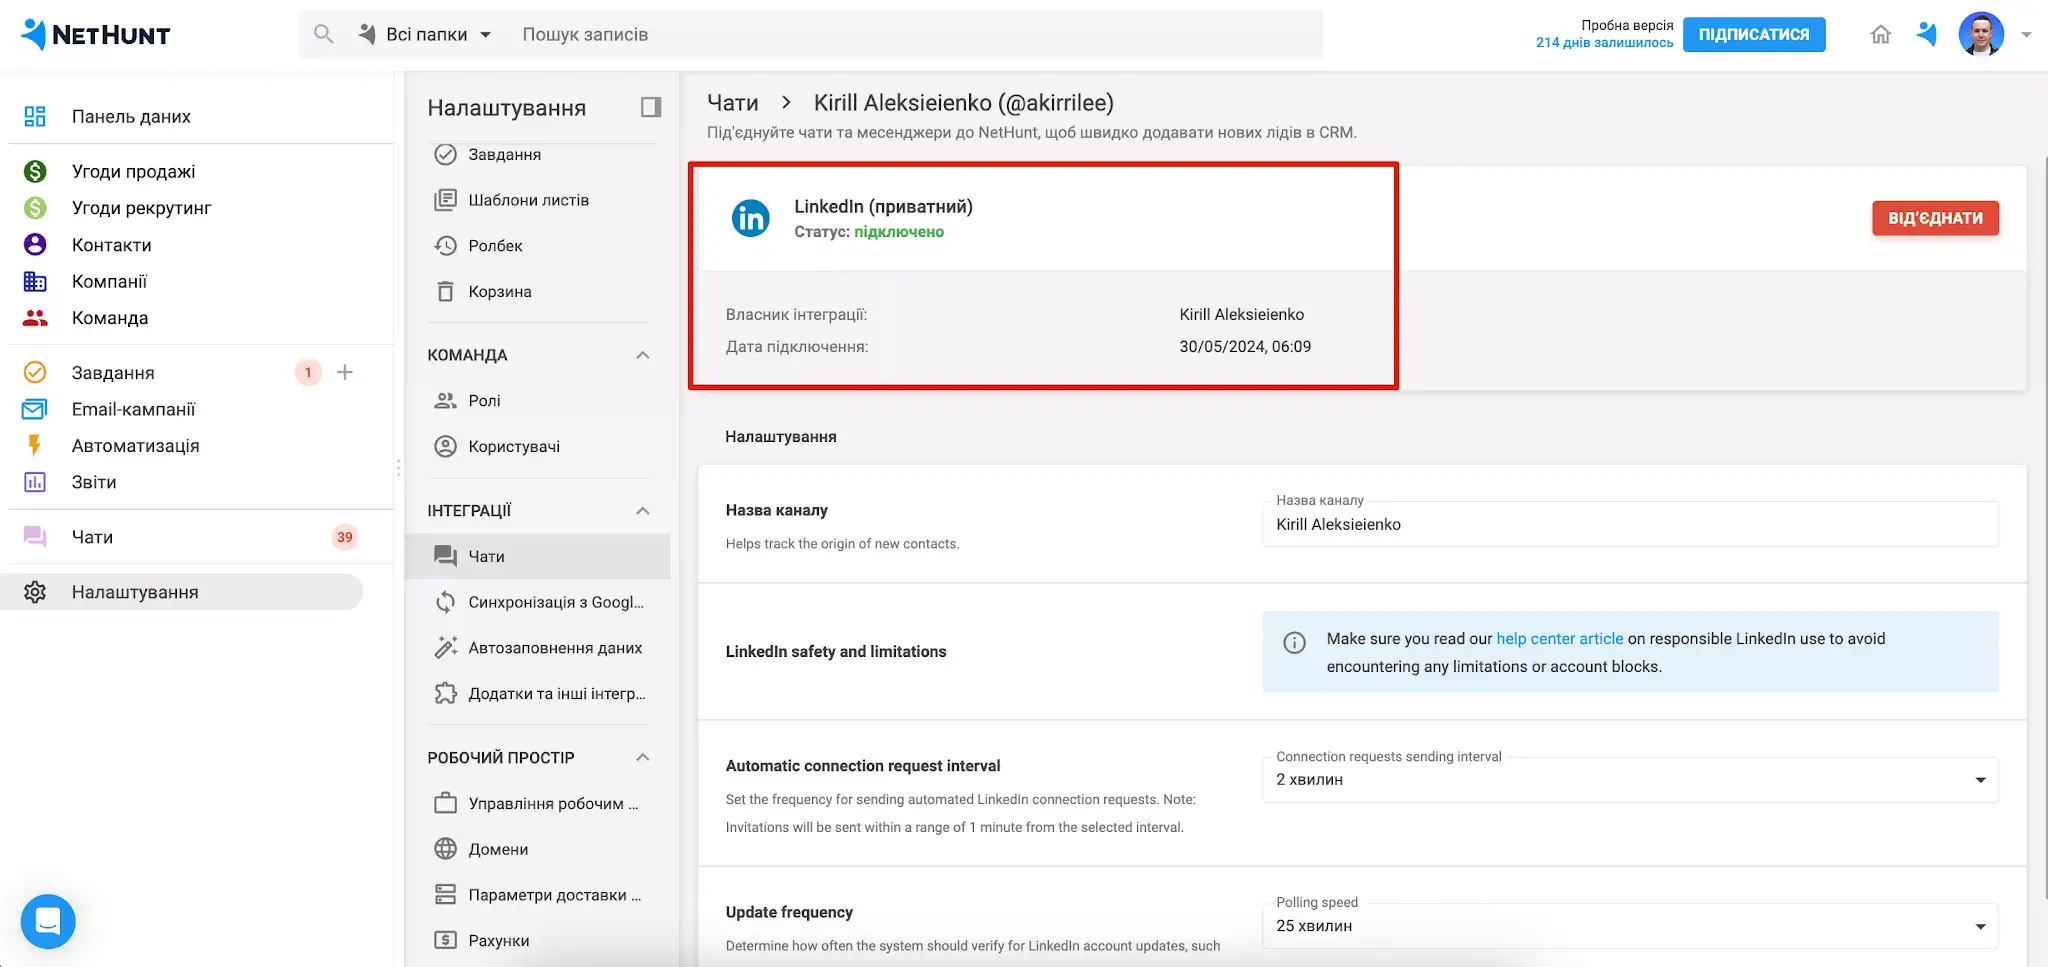Open Угоди рекрутинг folder
The width and height of the screenshot is (2048, 967).
[x=141, y=208]
